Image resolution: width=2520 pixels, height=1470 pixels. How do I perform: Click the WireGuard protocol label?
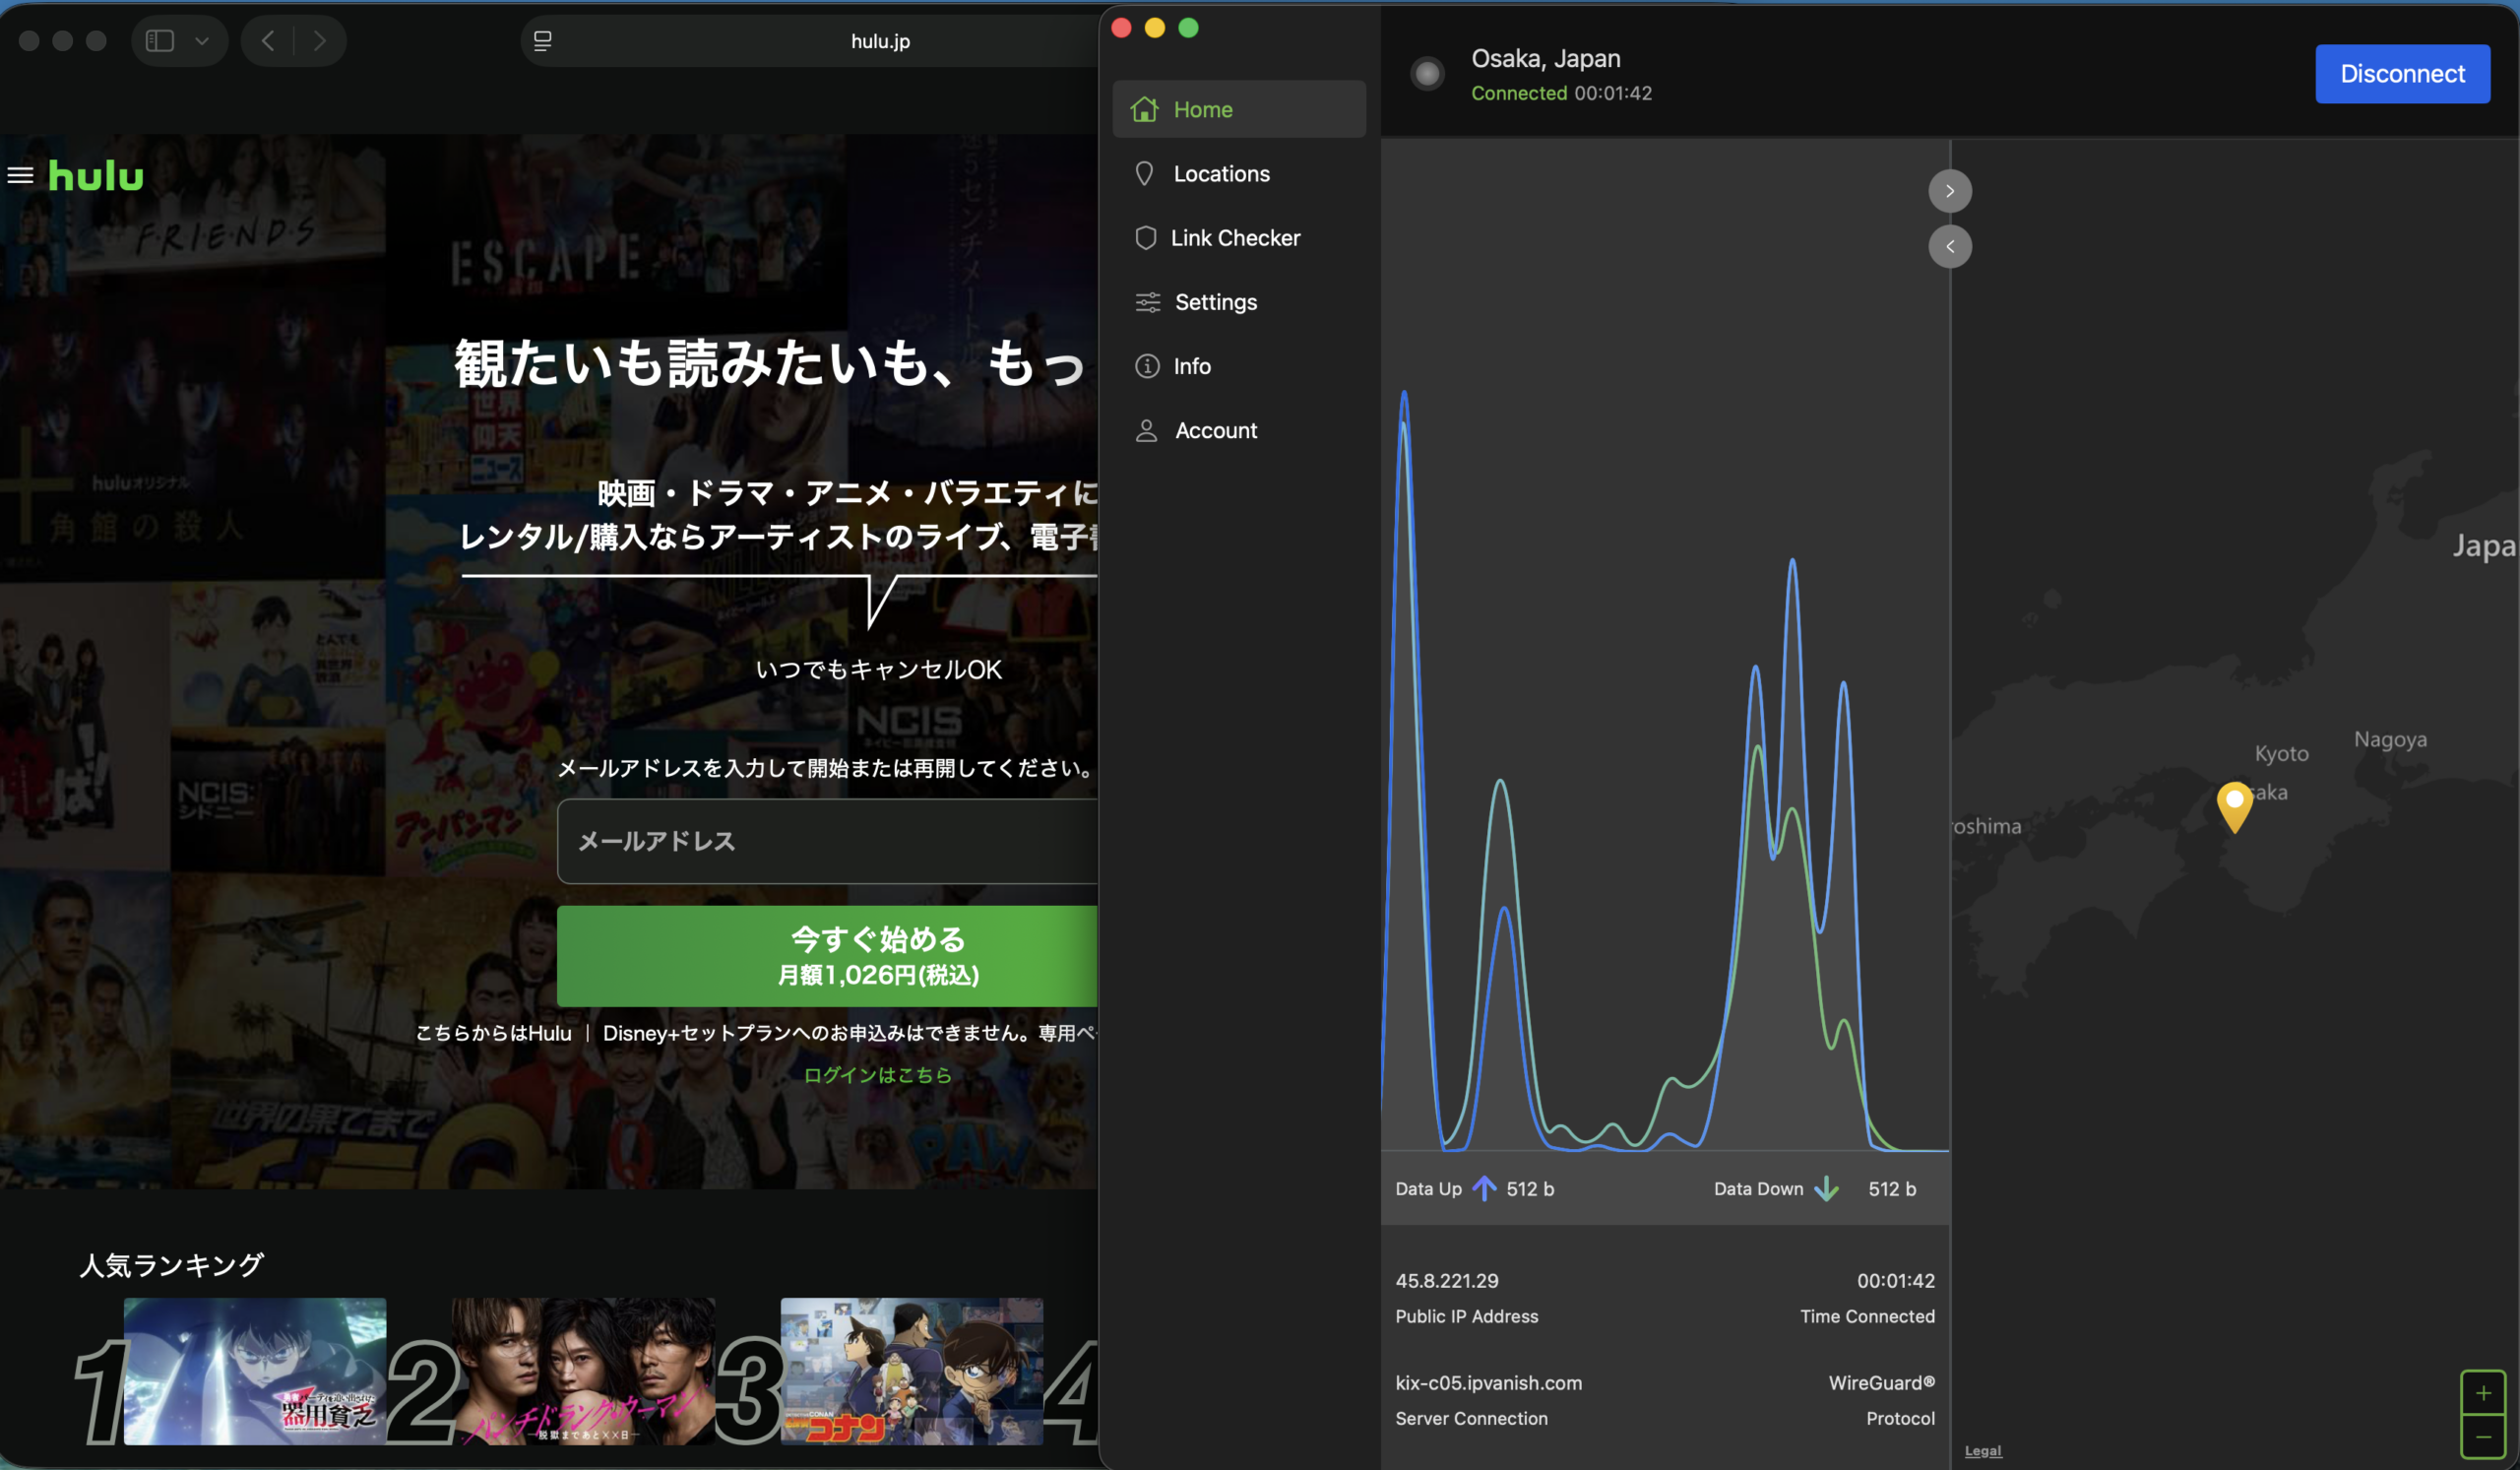[x=1881, y=1382]
